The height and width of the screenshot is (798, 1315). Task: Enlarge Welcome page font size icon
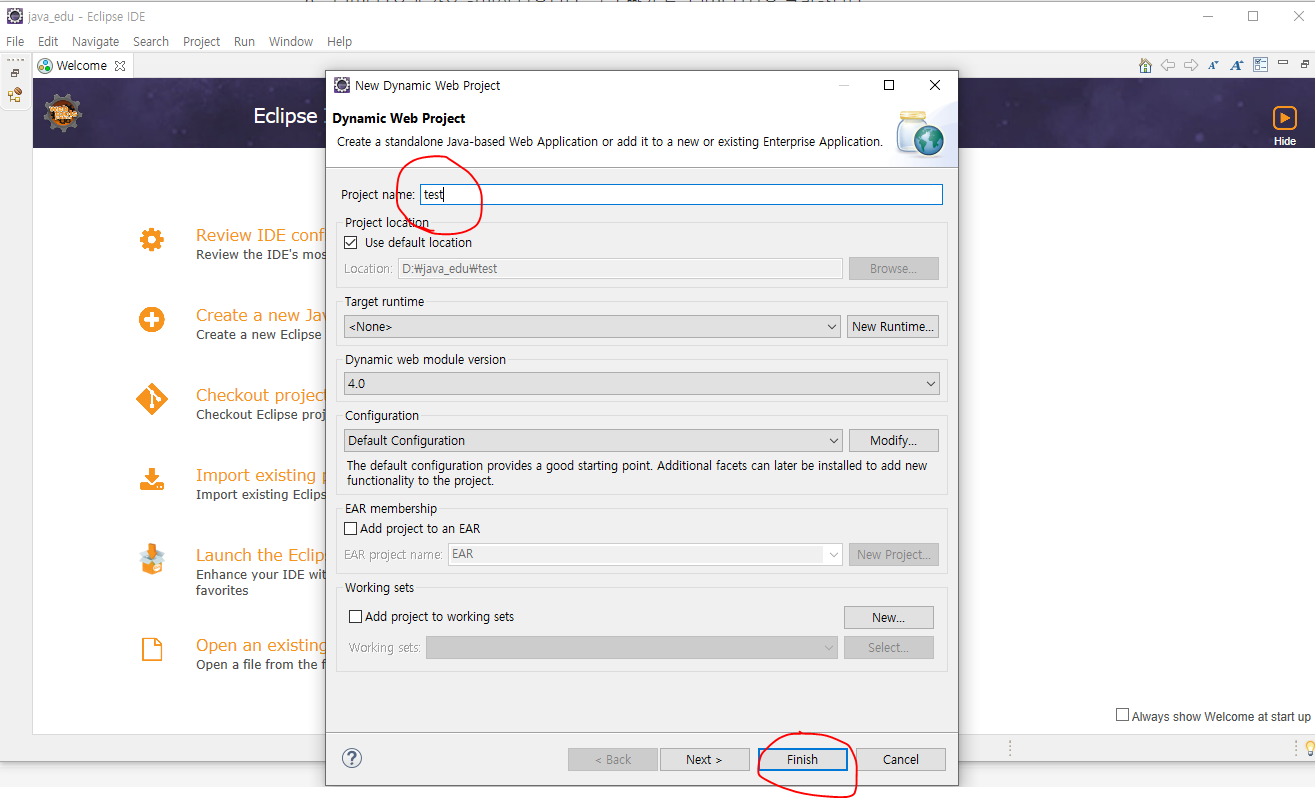1236,65
